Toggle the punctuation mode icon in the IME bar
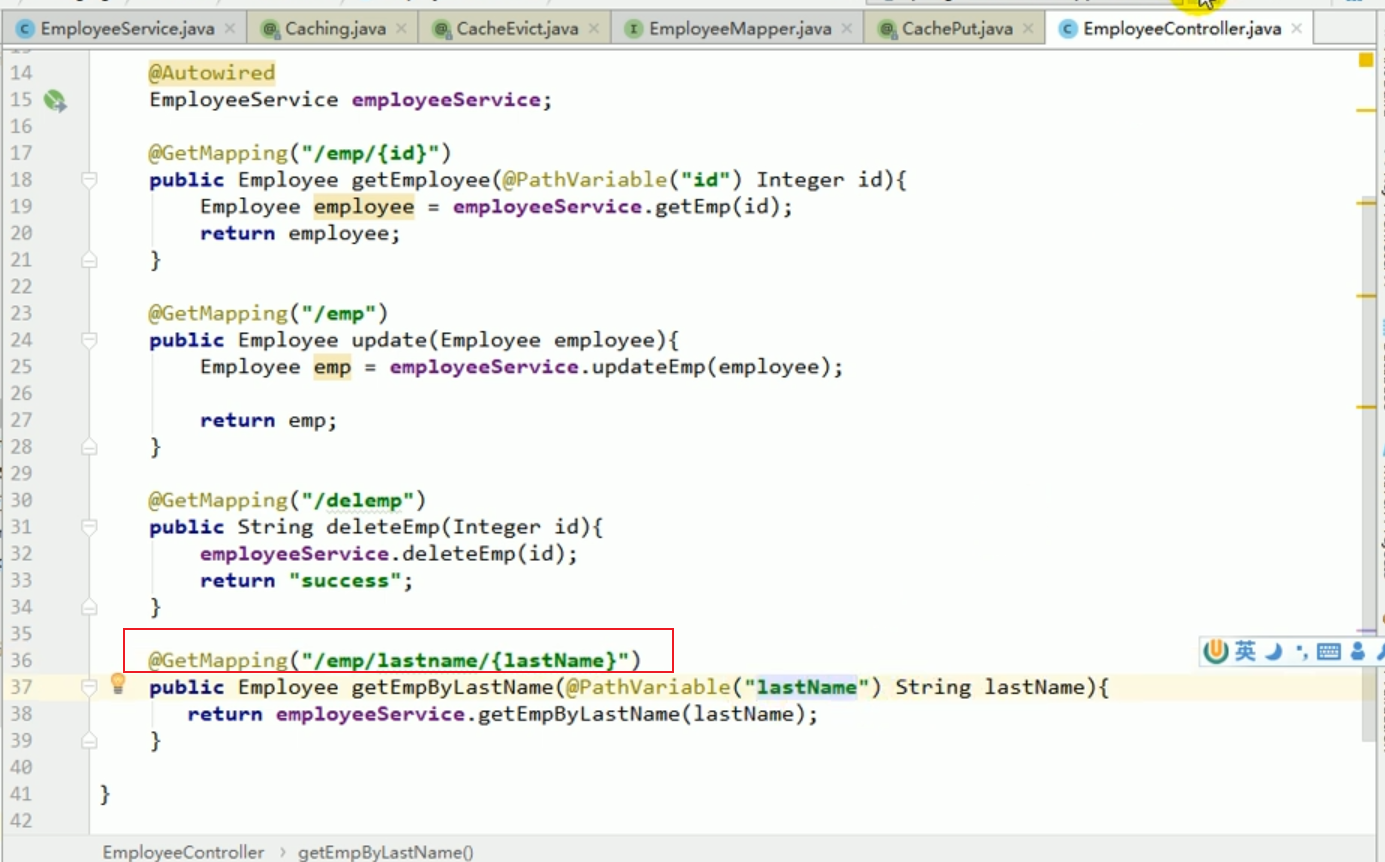The width and height of the screenshot is (1385, 862). click(1300, 653)
